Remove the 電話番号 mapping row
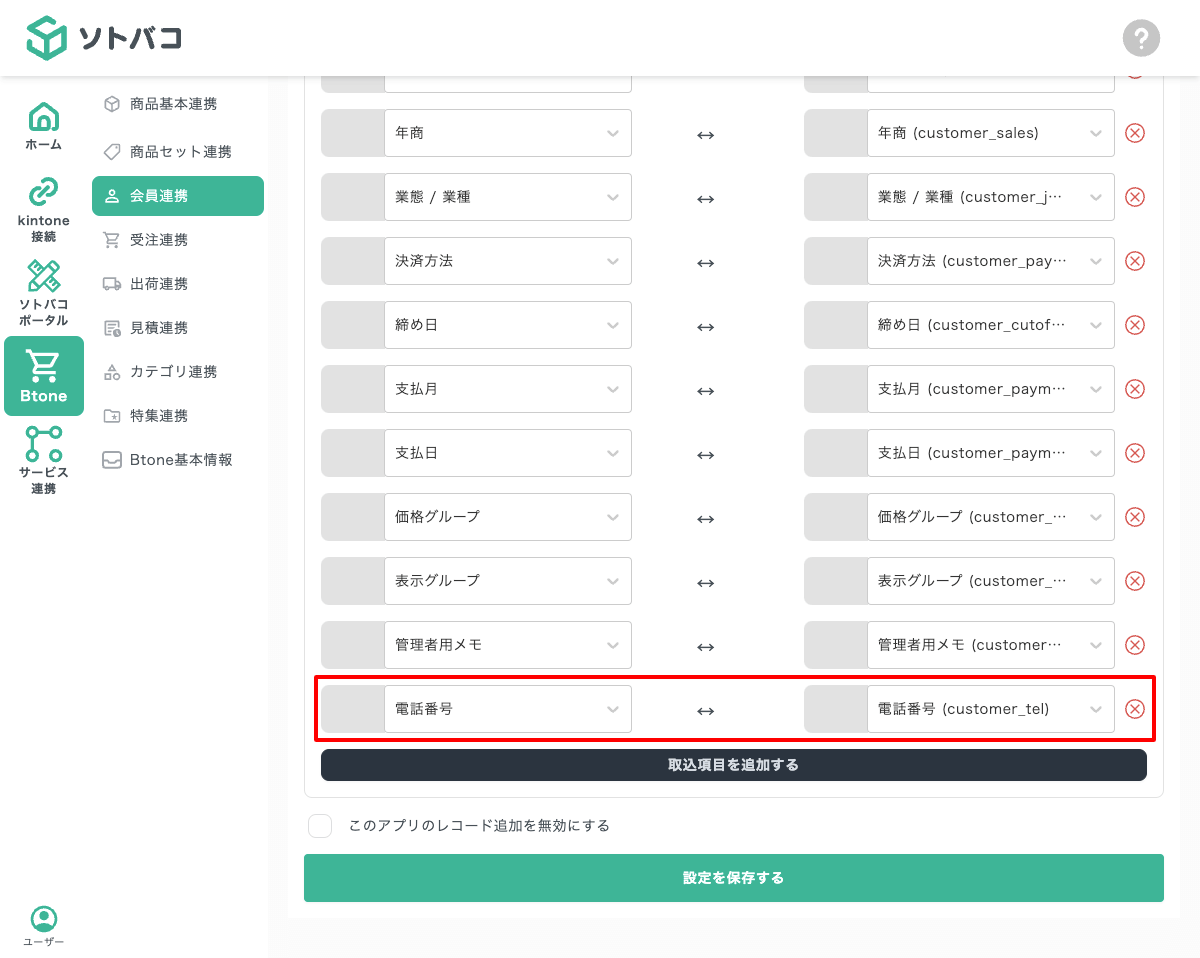The image size is (1200, 958). click(1134, 708)
